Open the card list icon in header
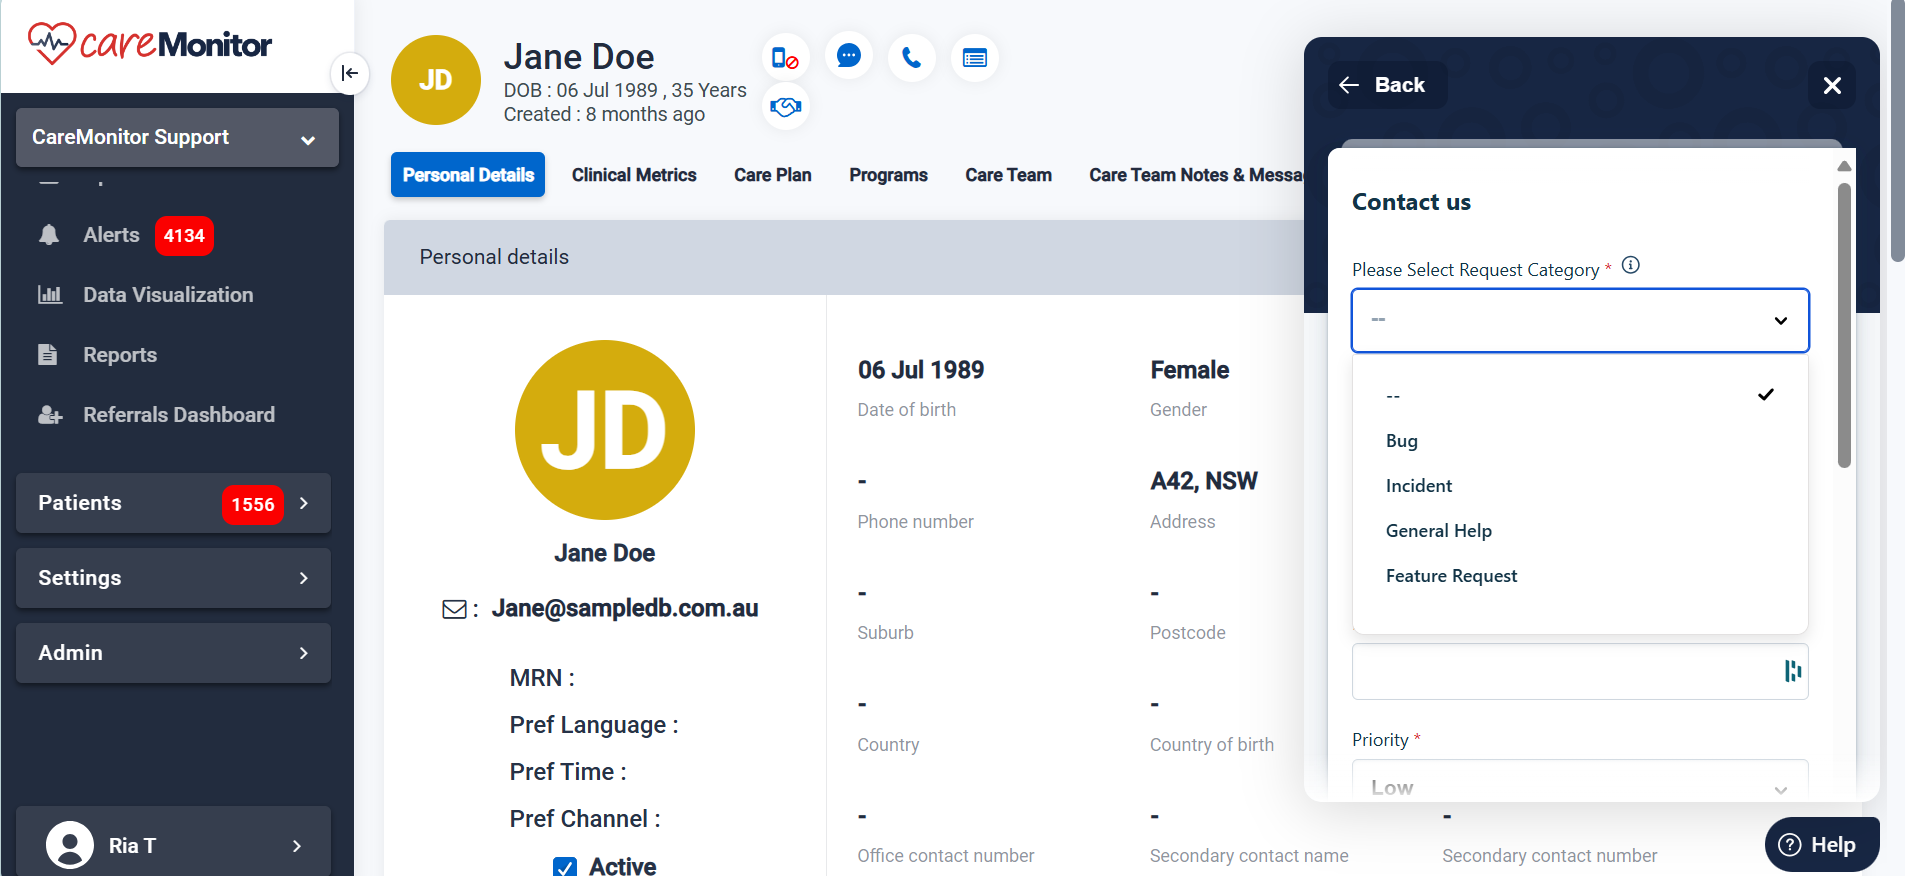 pyautogui.click(x=974, y=58)
